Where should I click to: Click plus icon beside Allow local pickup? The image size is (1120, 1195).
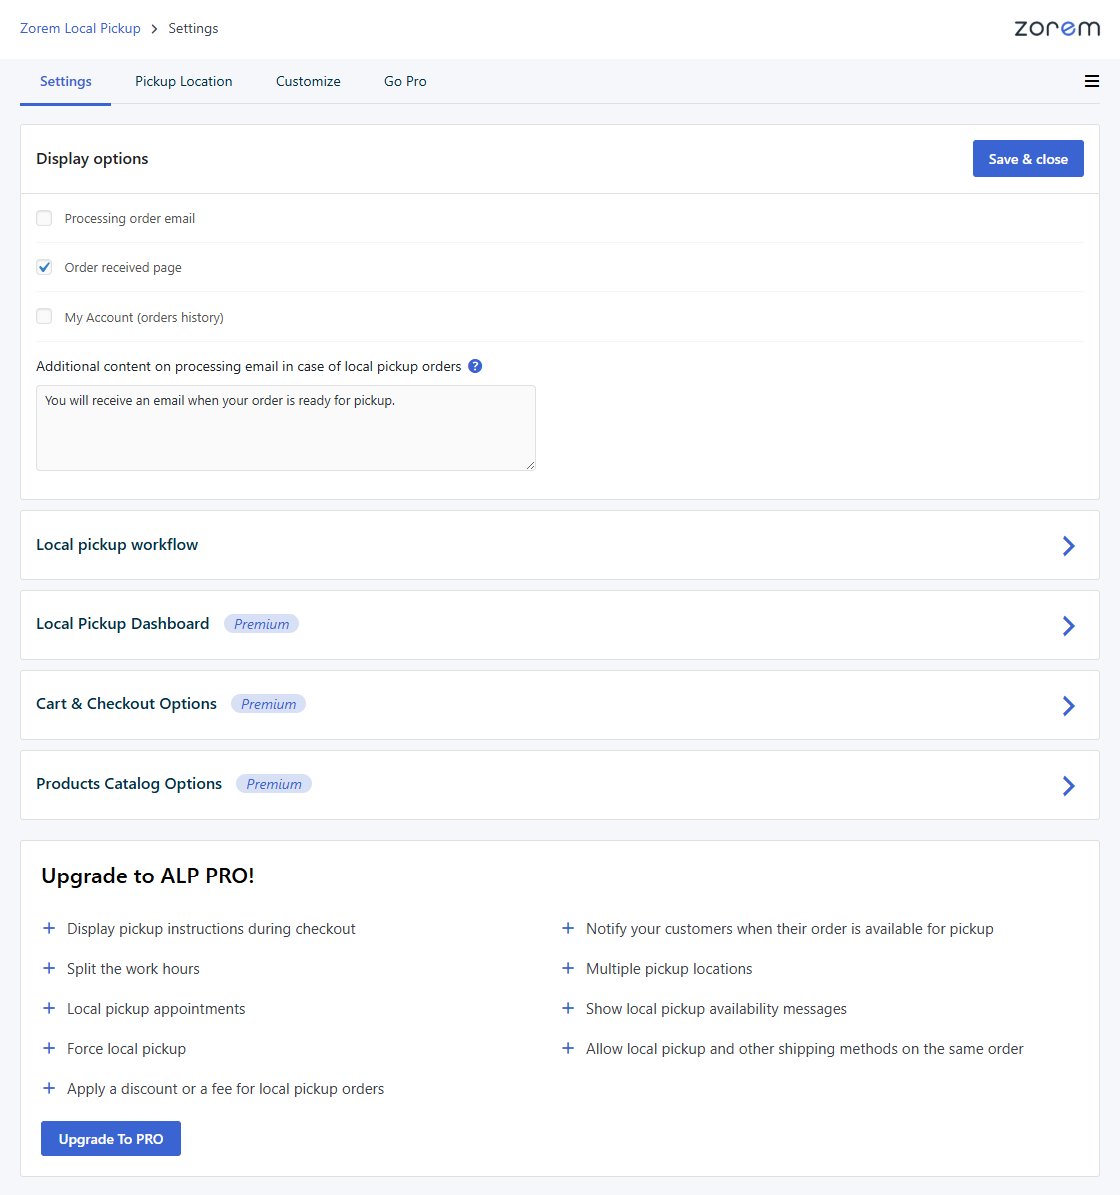[568, 1048]
